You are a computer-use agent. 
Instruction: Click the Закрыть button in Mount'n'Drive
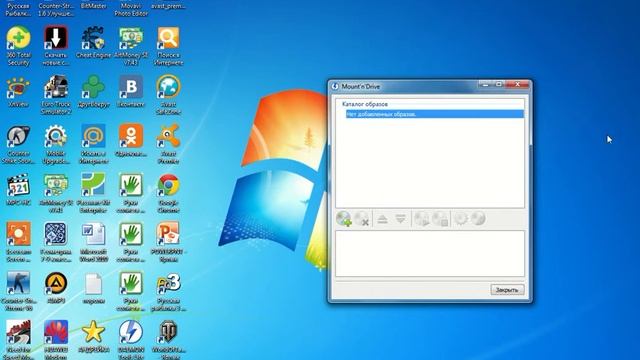507,290
